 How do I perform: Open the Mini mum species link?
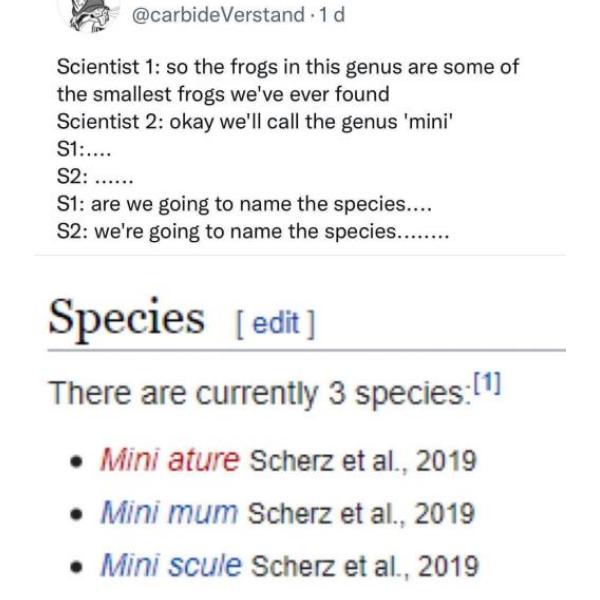tap(169, 512)
